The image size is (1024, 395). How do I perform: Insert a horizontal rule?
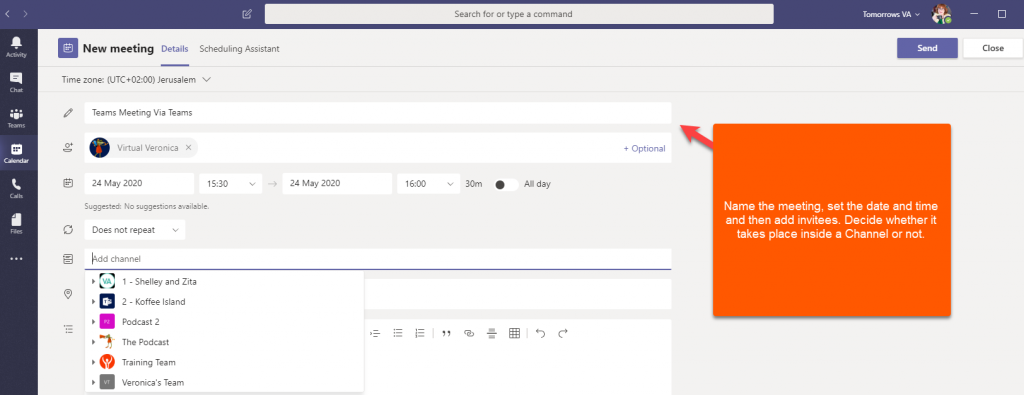click(491, 334)
